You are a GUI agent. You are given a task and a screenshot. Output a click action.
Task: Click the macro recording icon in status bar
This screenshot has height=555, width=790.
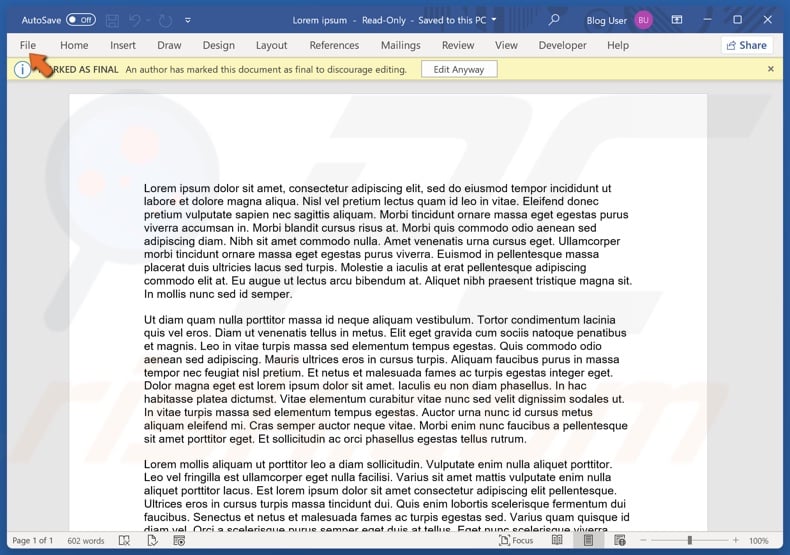point(179,540)
